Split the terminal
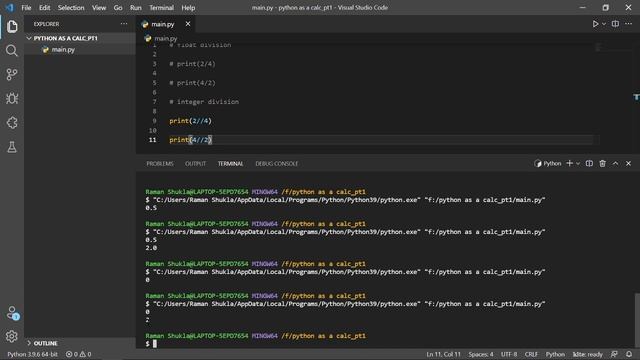The height and width of the screenshot is (360, 640). point(589,164)
